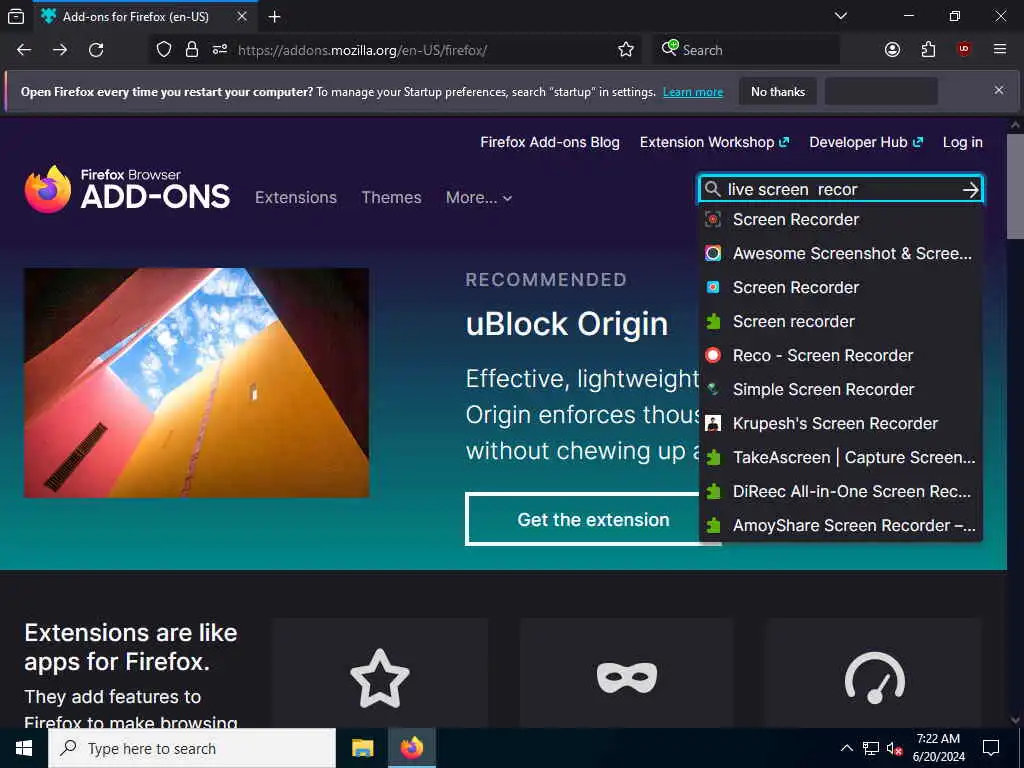
Task: Open File Explorer from the taskbar
Action: coord(362,748)
